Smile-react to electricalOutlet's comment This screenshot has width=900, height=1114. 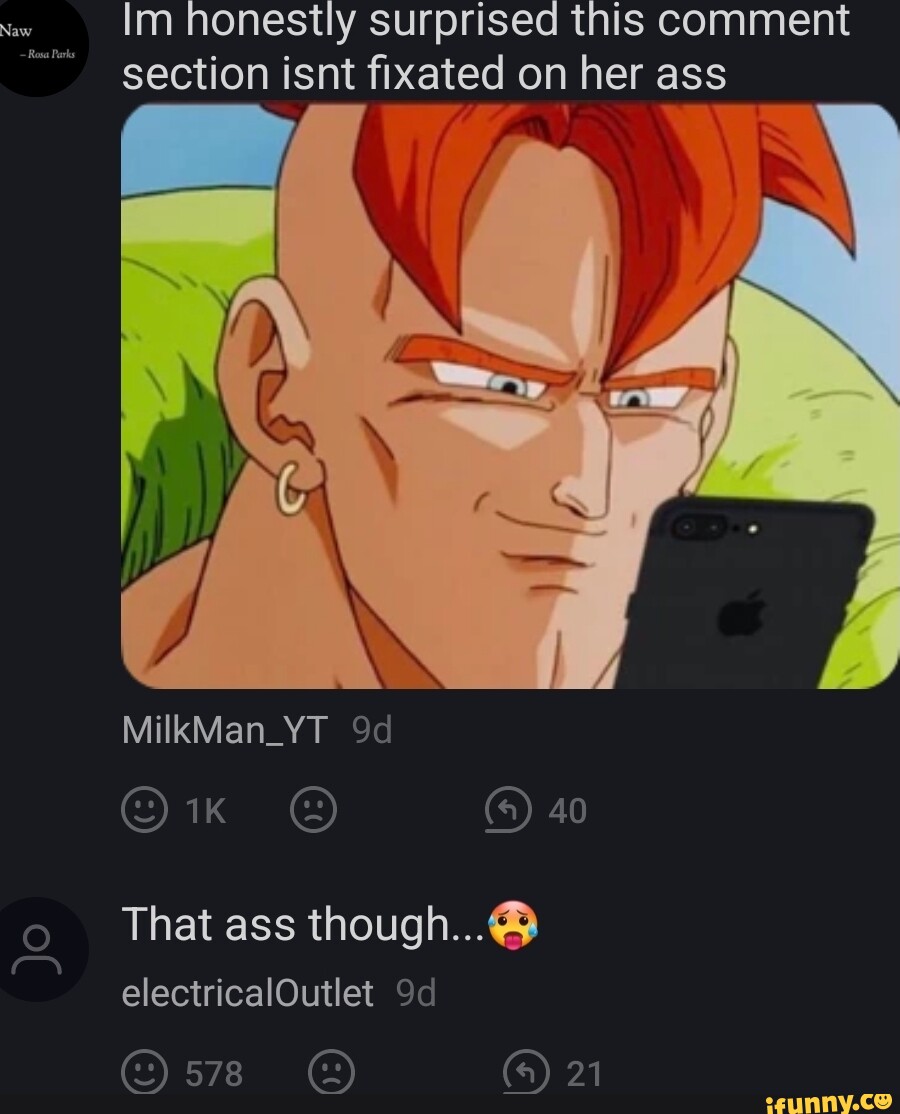[x=145, y=1072]
